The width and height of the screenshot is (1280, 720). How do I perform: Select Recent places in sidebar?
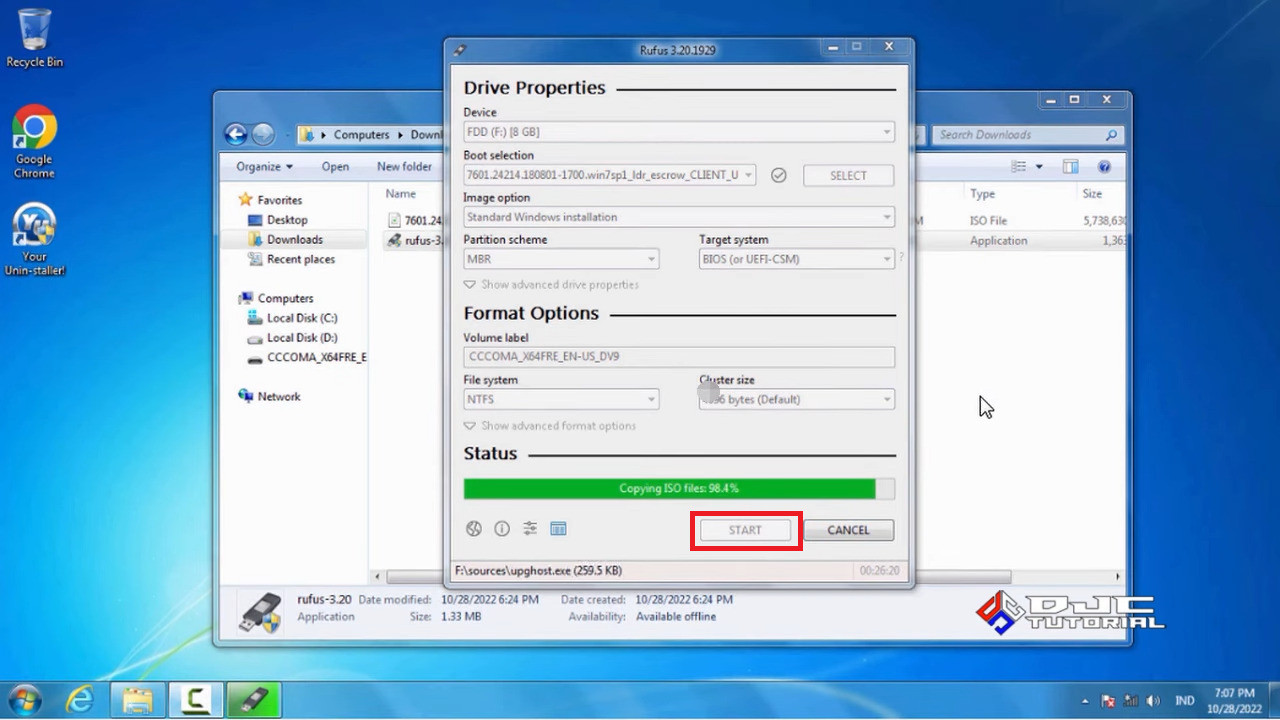(x=290, y=260)
